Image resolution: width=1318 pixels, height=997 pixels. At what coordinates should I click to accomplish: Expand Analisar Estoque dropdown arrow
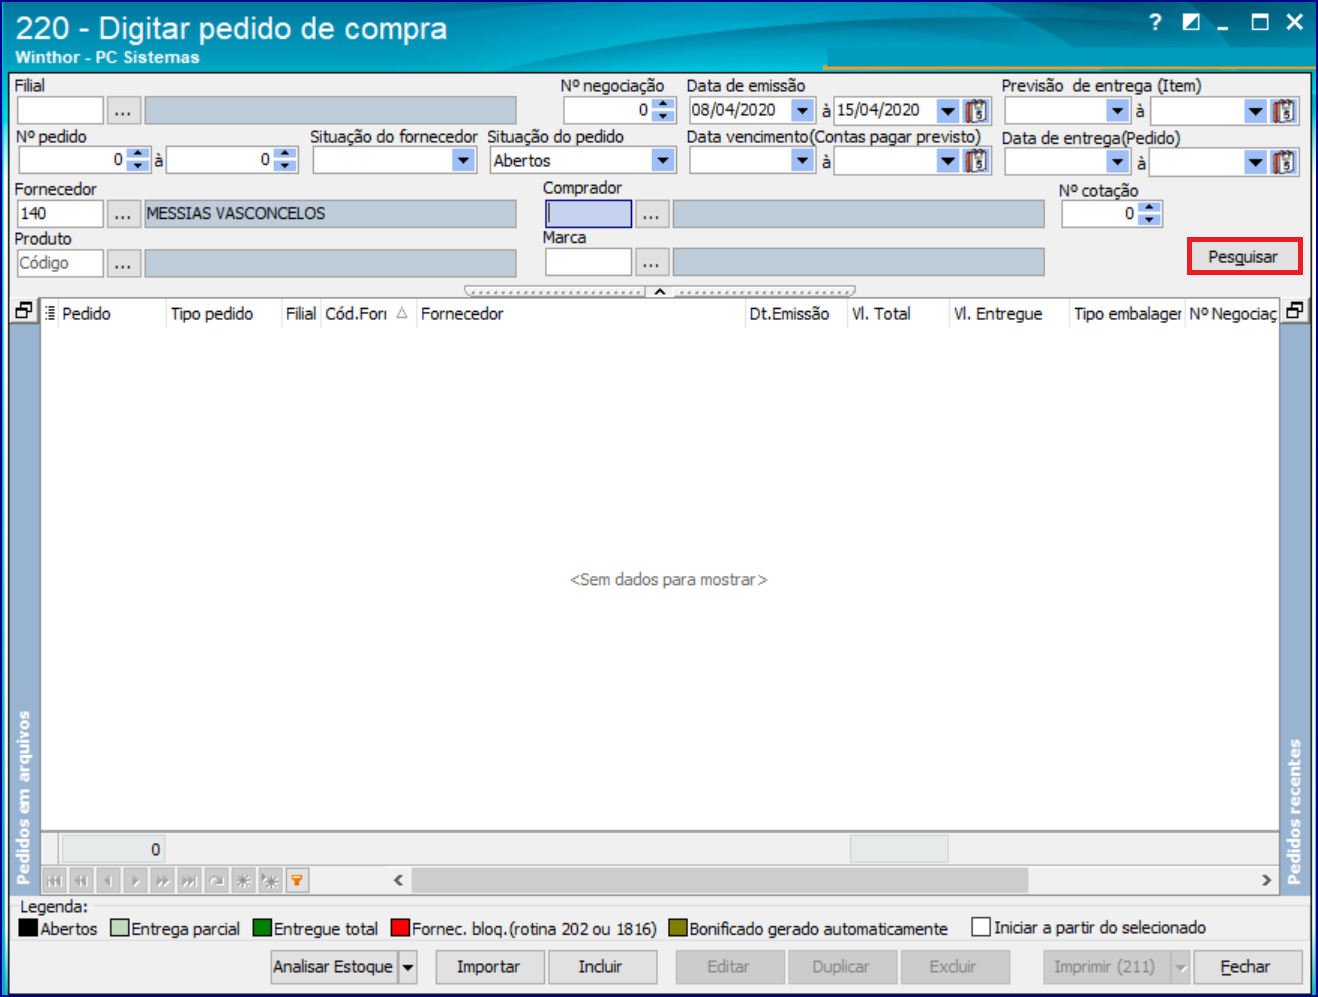tap(408, 968)
